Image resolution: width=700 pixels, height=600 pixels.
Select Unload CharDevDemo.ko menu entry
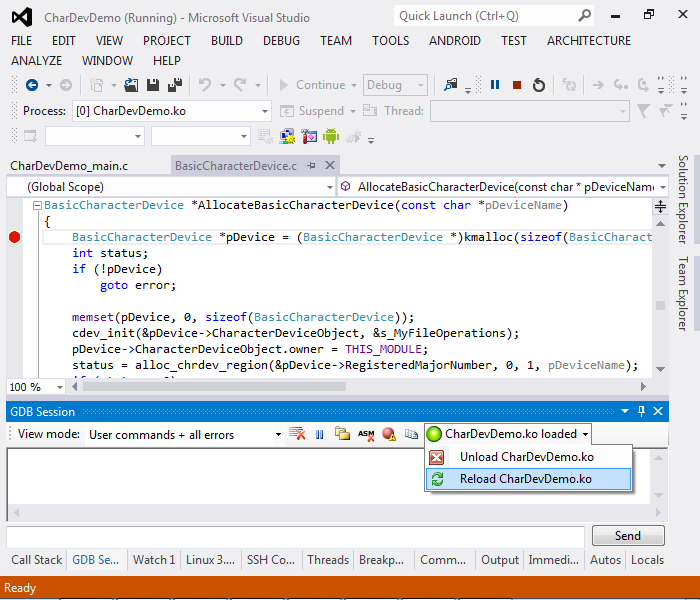(x=529, y=457)
